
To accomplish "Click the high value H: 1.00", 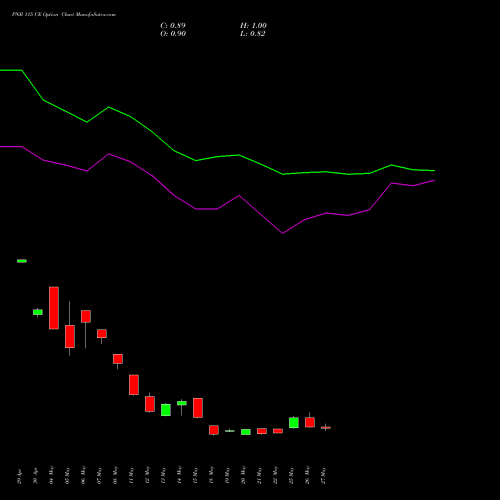I will (x=253, y=26).
